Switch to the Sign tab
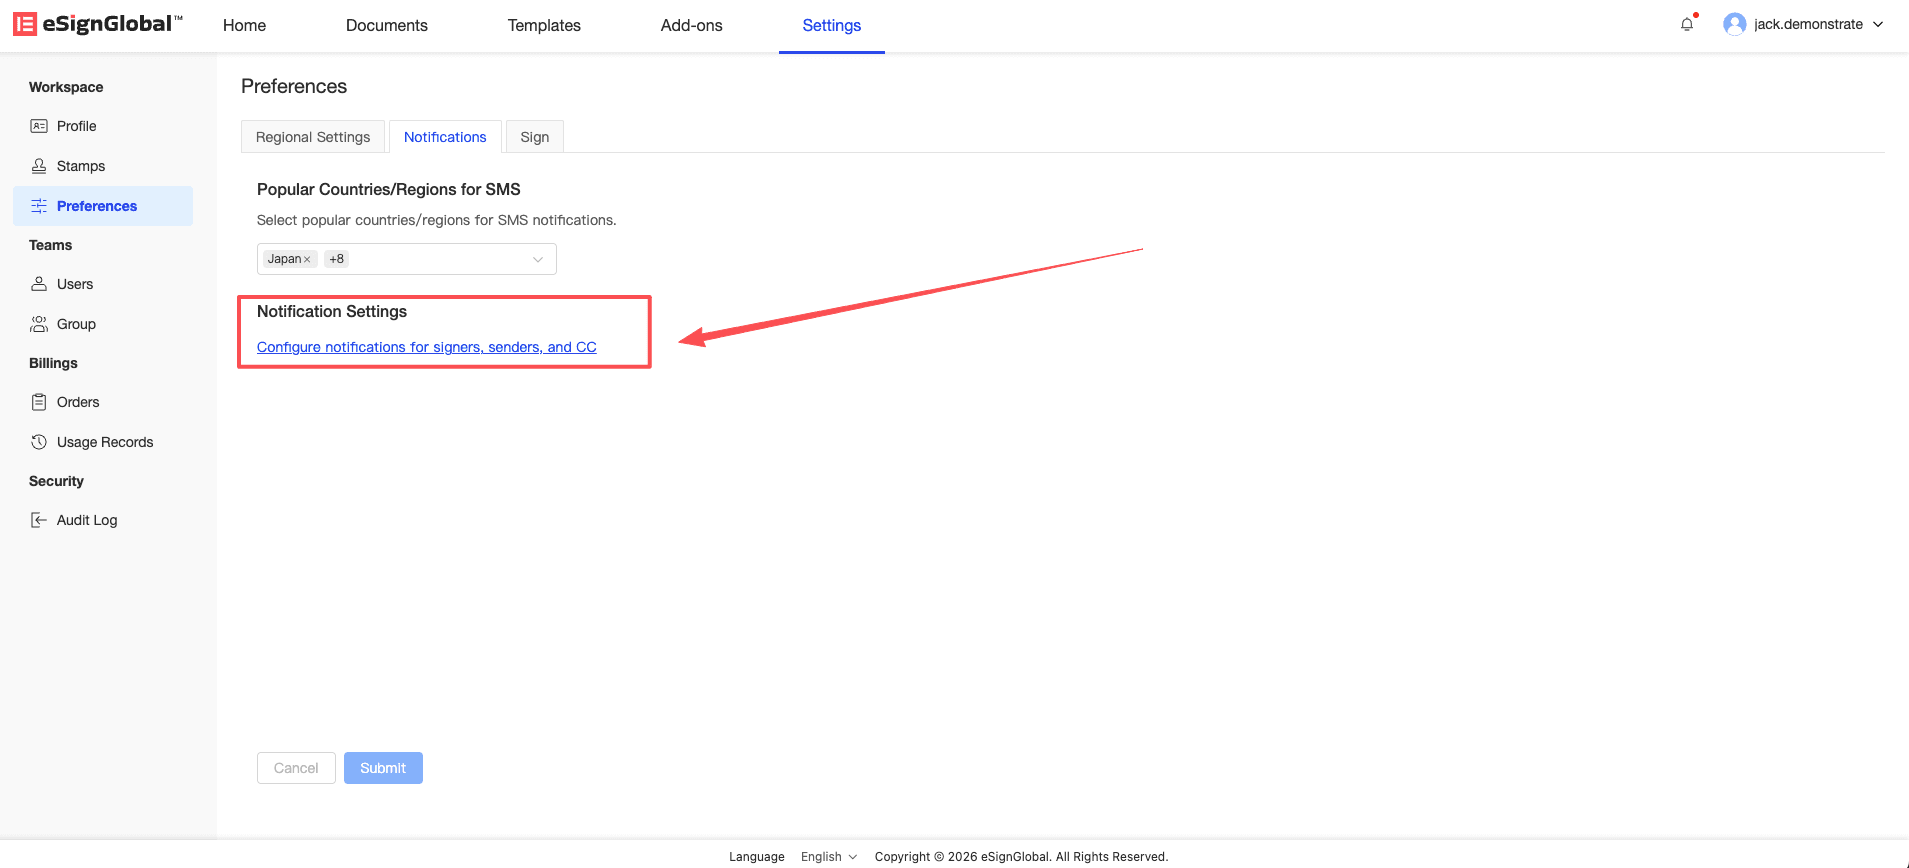Image resolution: width=1909 pixels, height=868 pixels. 534,137
